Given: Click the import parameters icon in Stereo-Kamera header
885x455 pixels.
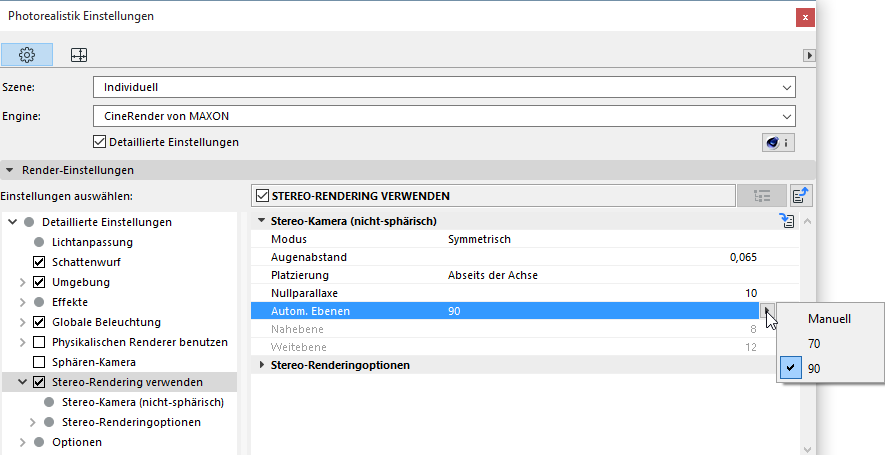Looking at the screenshot, I should 787,221.
